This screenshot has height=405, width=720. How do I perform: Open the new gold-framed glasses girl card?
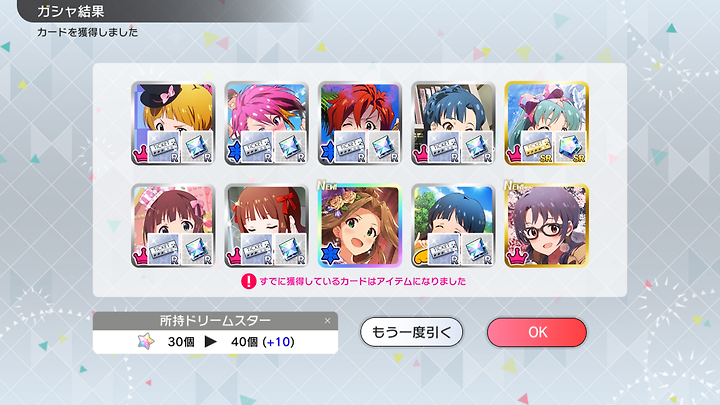[x=546, y=226]
